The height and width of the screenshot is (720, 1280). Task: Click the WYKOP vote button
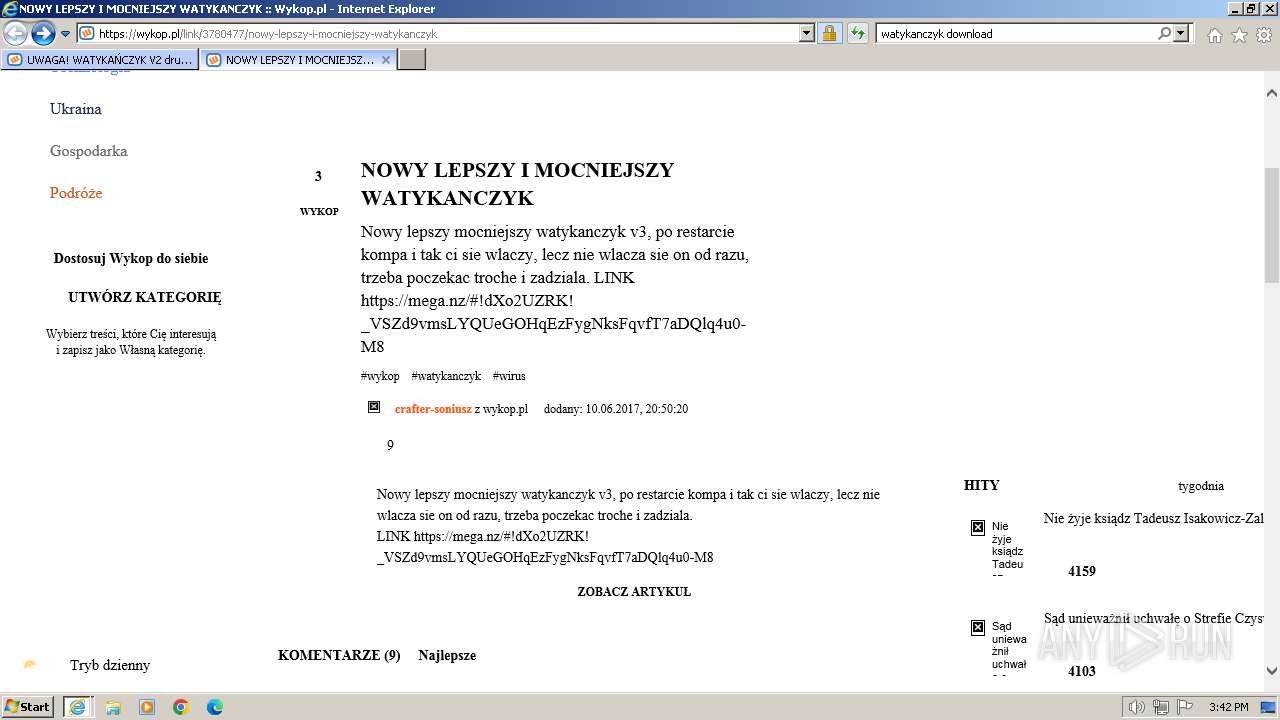click(319, 212)
